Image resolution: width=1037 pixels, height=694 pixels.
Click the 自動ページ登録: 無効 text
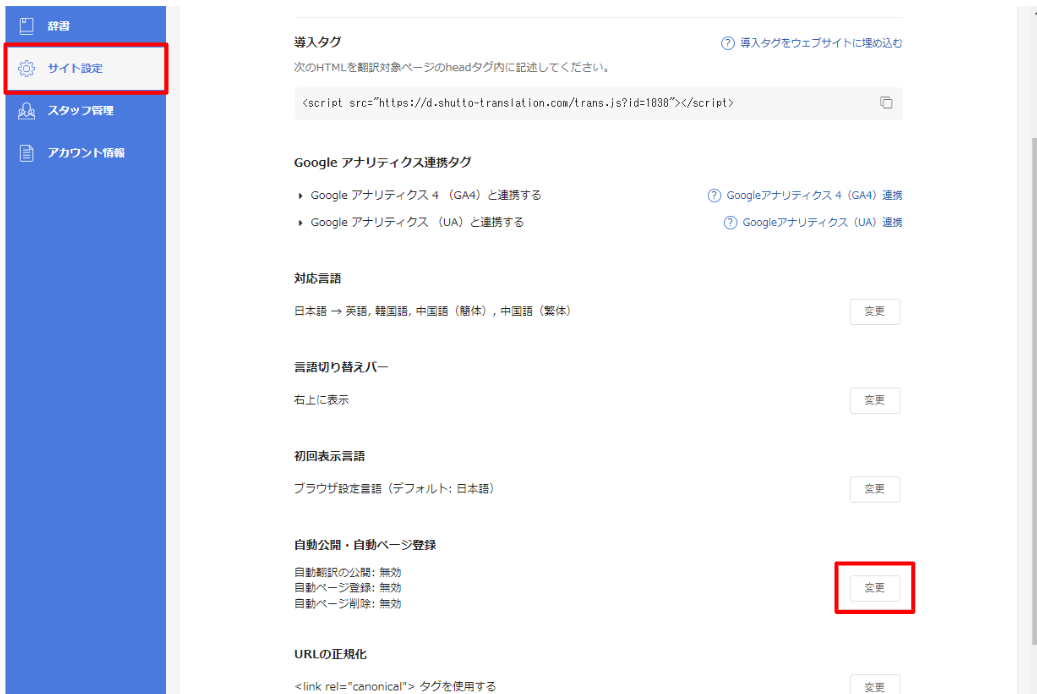[348, 587]
